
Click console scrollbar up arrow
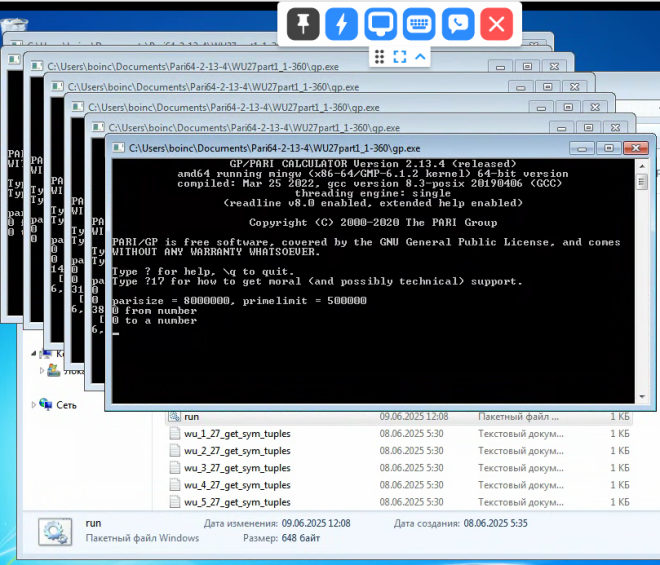(642, 166)
